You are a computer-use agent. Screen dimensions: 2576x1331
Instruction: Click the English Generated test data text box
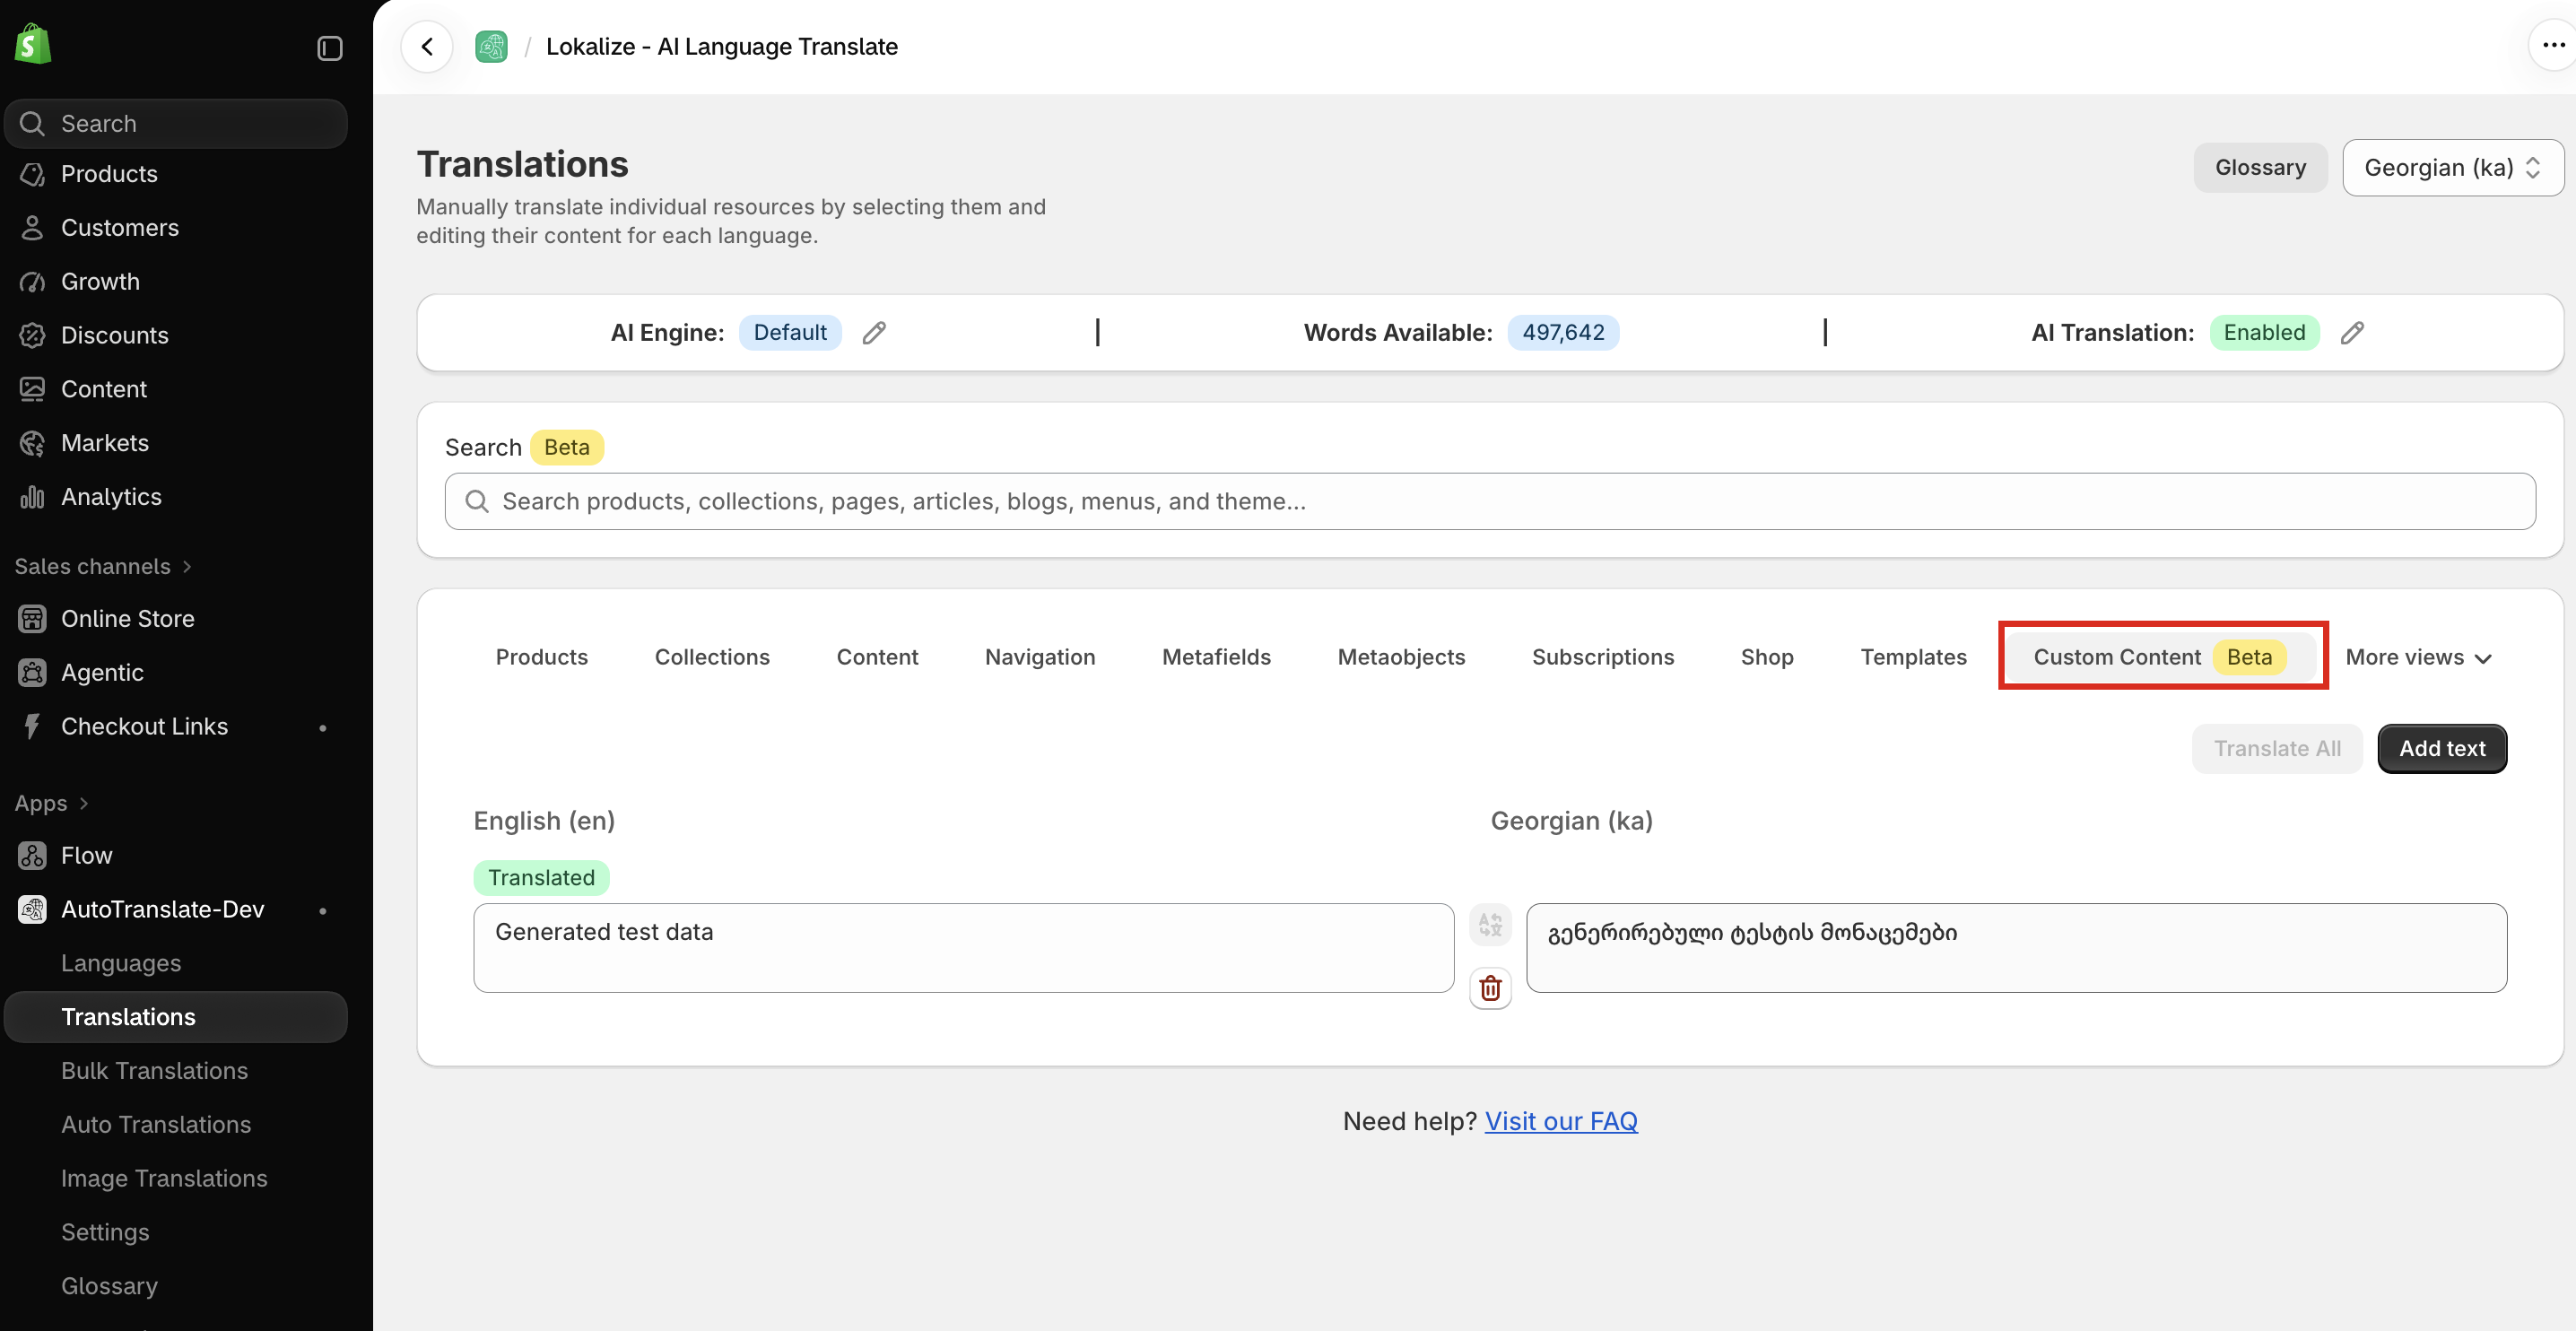click(963, 948)
